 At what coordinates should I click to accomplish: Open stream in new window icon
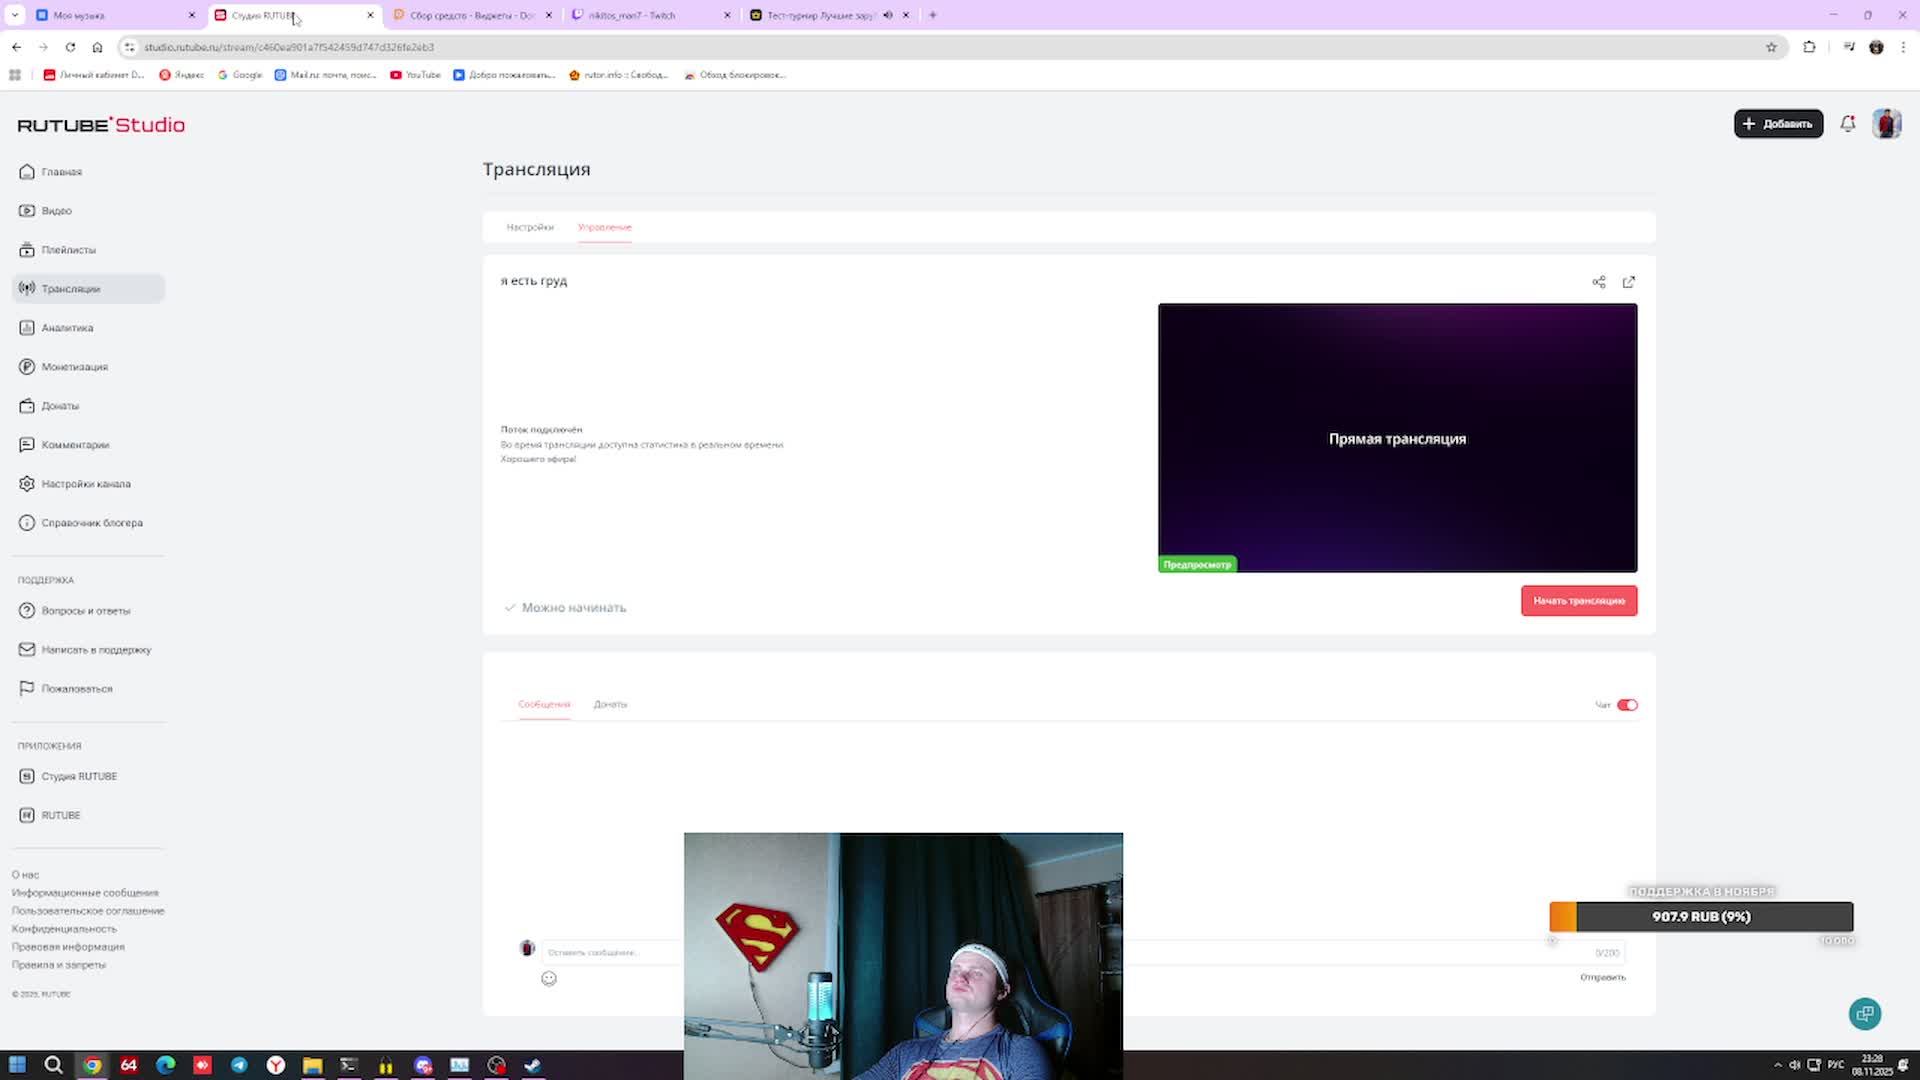tap(1628, 282)
